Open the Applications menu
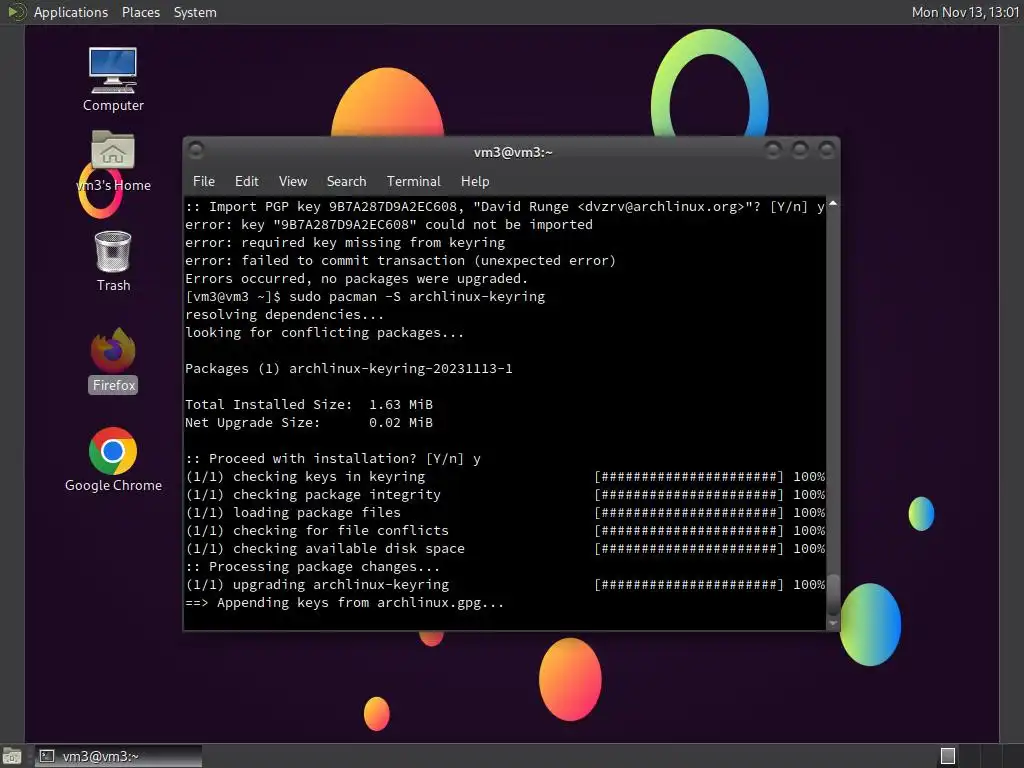This screenshot has width=1024, height=768. pyautogui.click(x=71, y=12)
